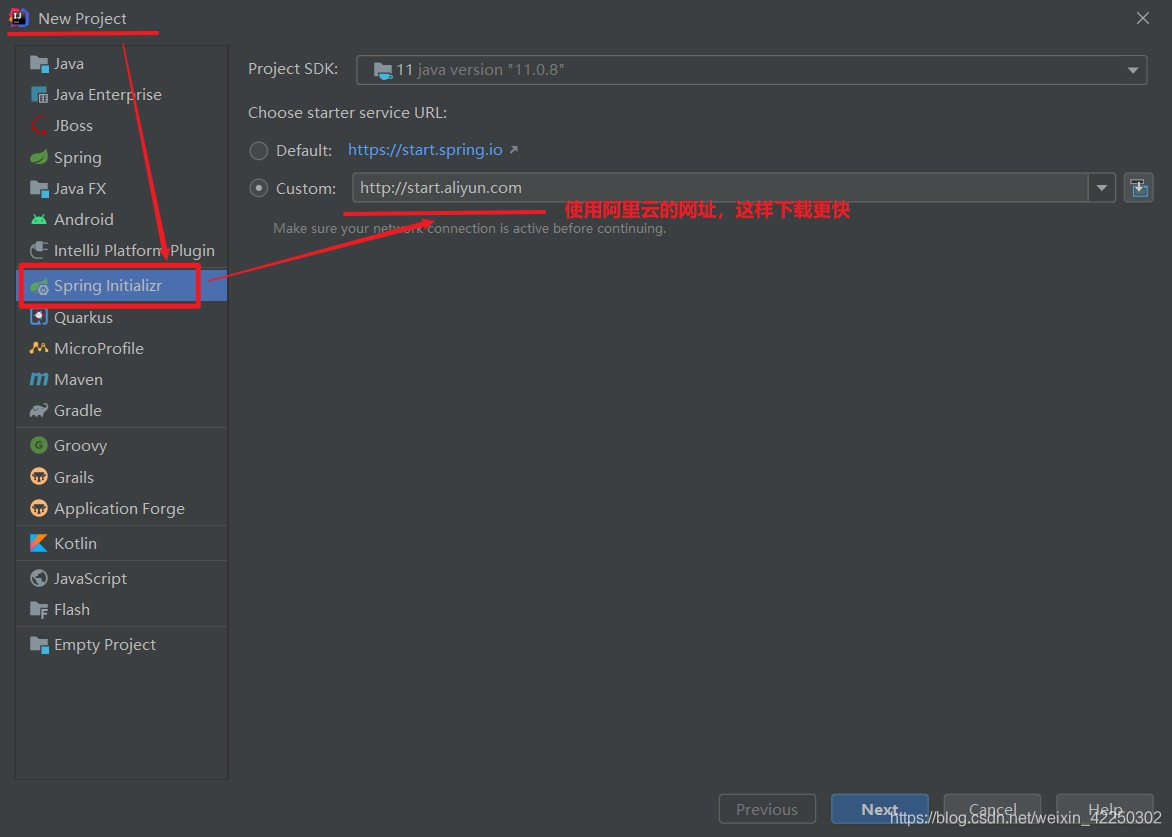The width and height of the screenshot is (1172, 837).
Task: Choose Java project type
Action: pos(122,64)
